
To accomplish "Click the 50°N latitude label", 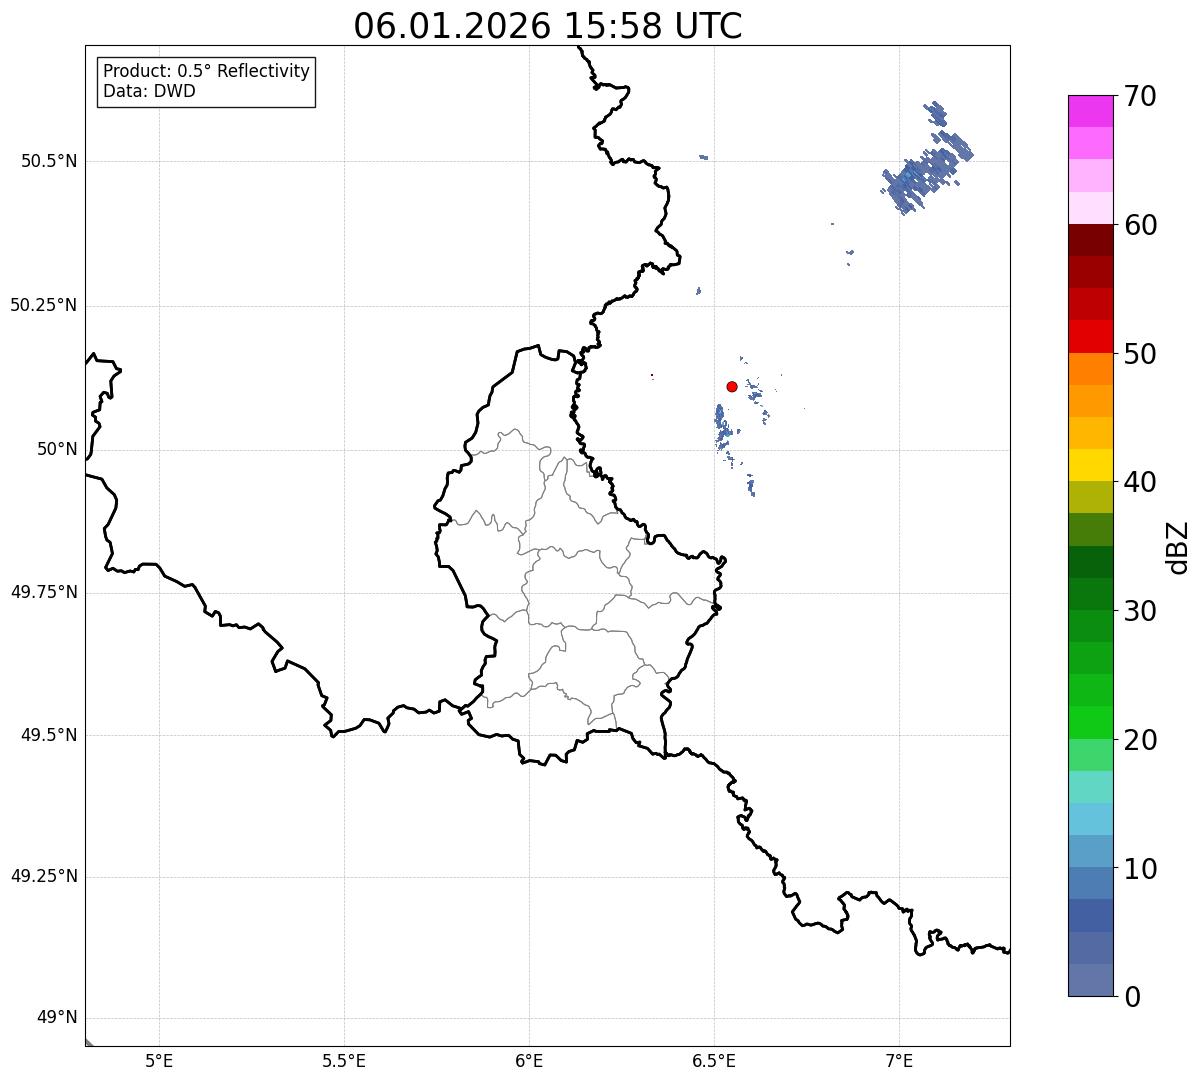I will [x=57, y=449].
